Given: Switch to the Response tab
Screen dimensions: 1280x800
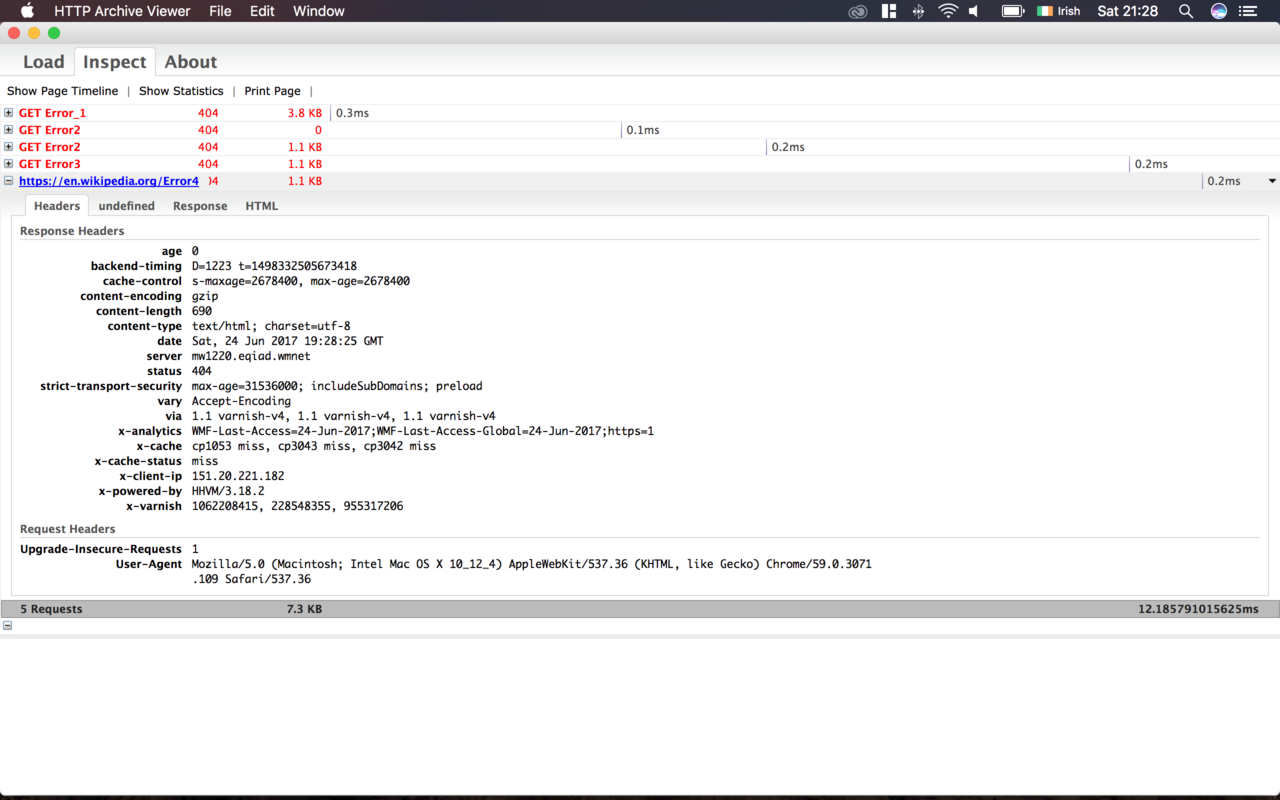Looking at the screenshot, I should (200, 206).
